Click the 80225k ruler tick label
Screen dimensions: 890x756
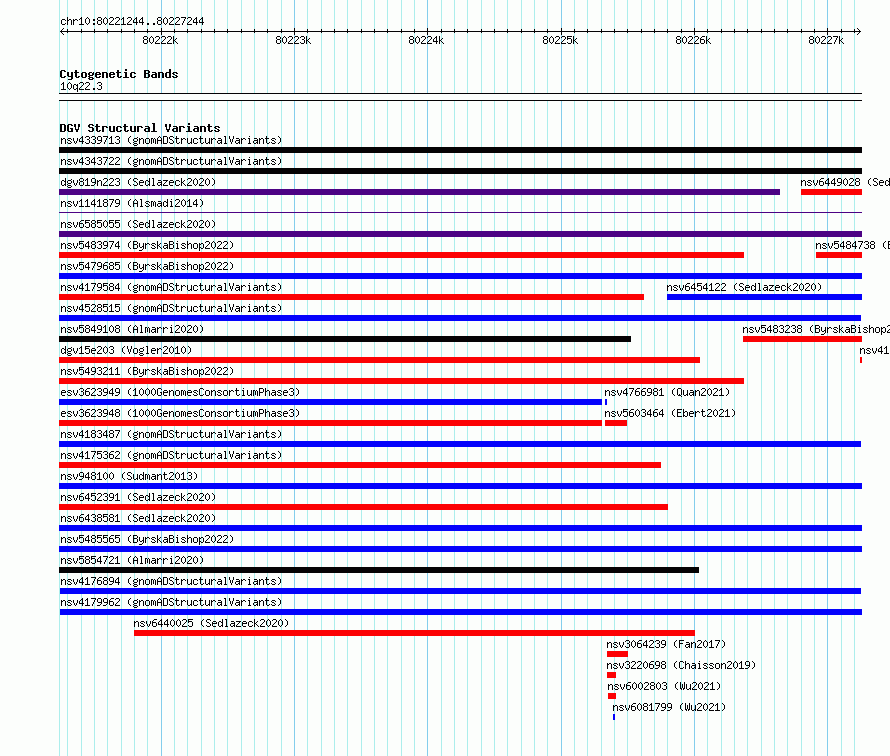560,40
